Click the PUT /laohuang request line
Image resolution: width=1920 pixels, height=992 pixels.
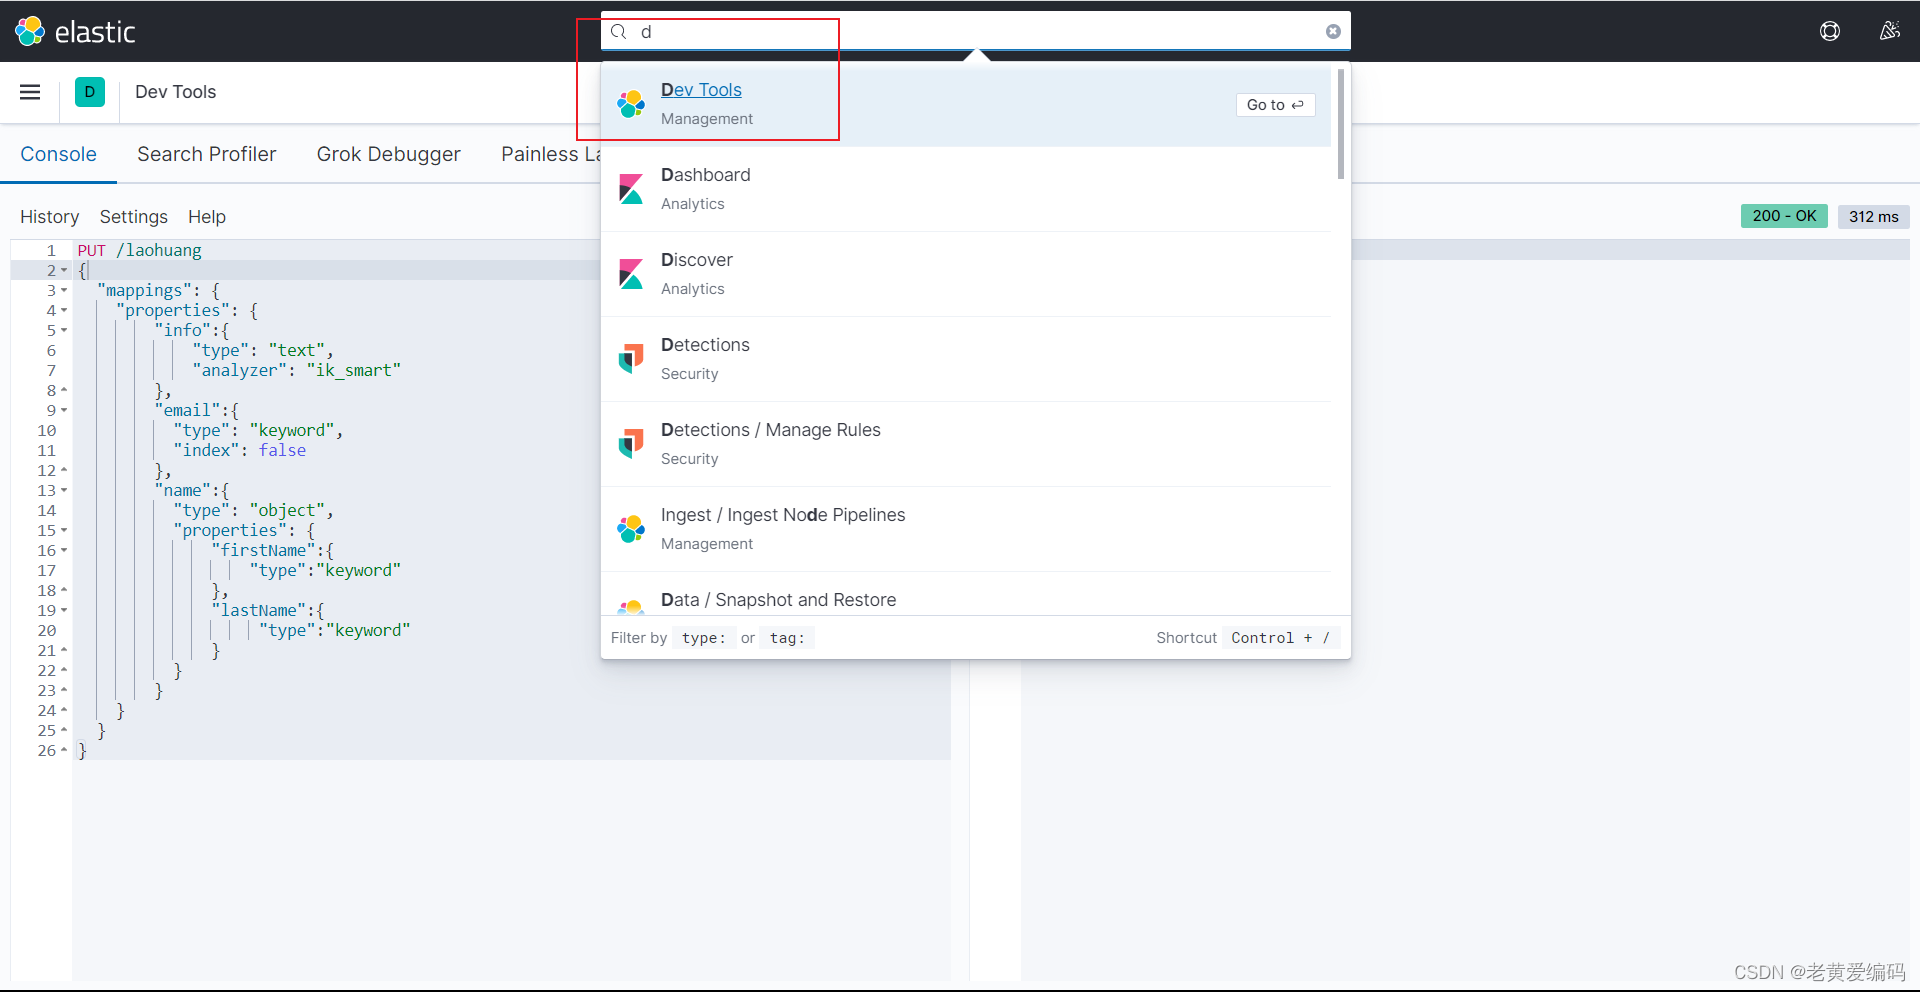tap(140, 250)
